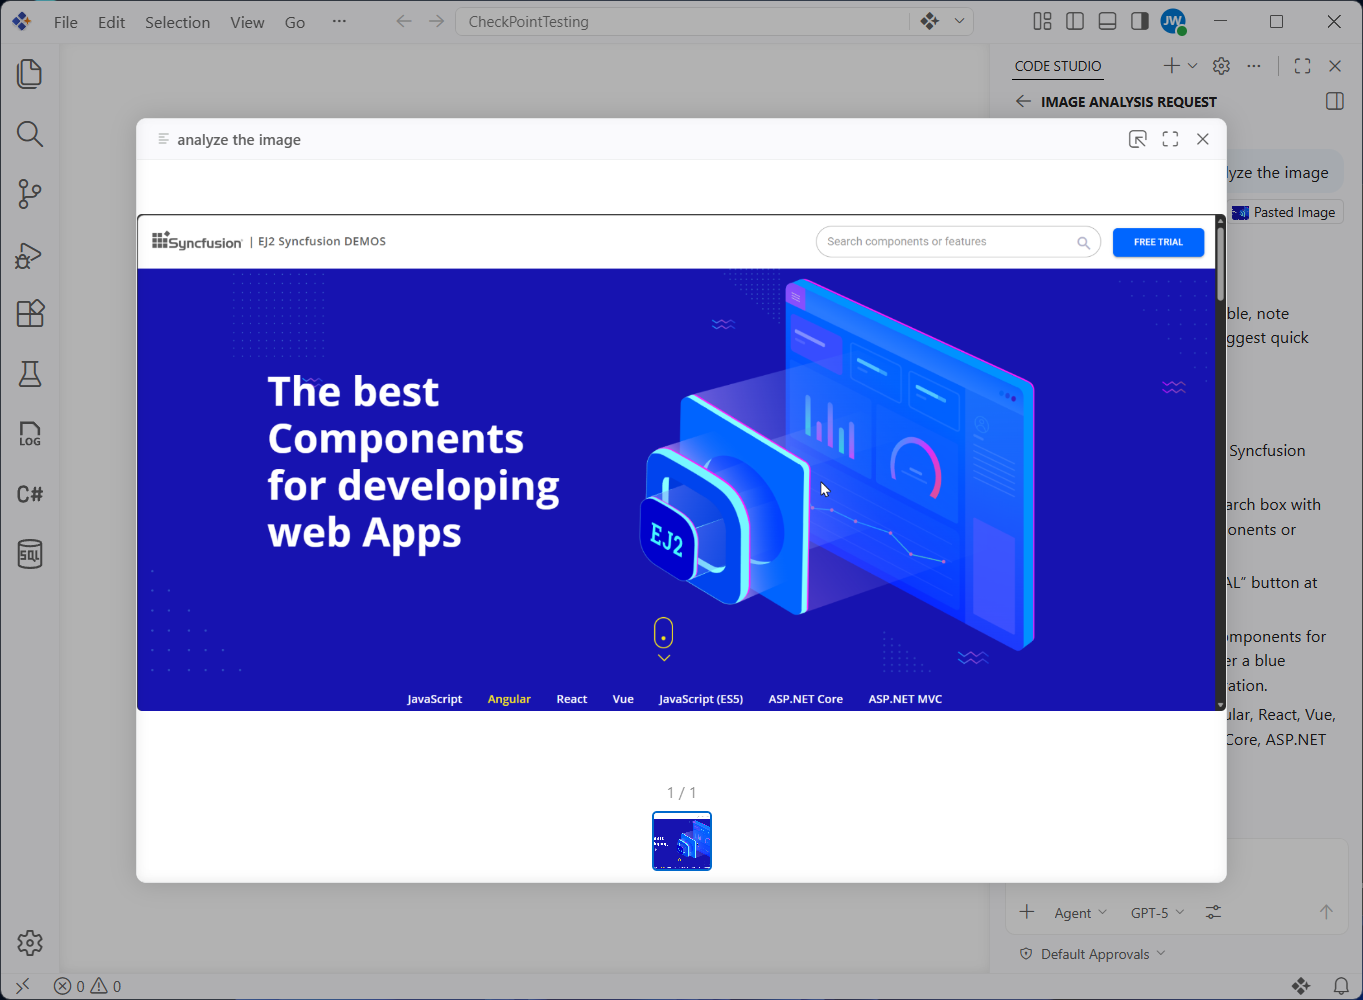Toggle fullscreen on the image preview dialog
Viewport: 1363px width, 1000px height.
pyautogui.click(x=1170, y=139)
